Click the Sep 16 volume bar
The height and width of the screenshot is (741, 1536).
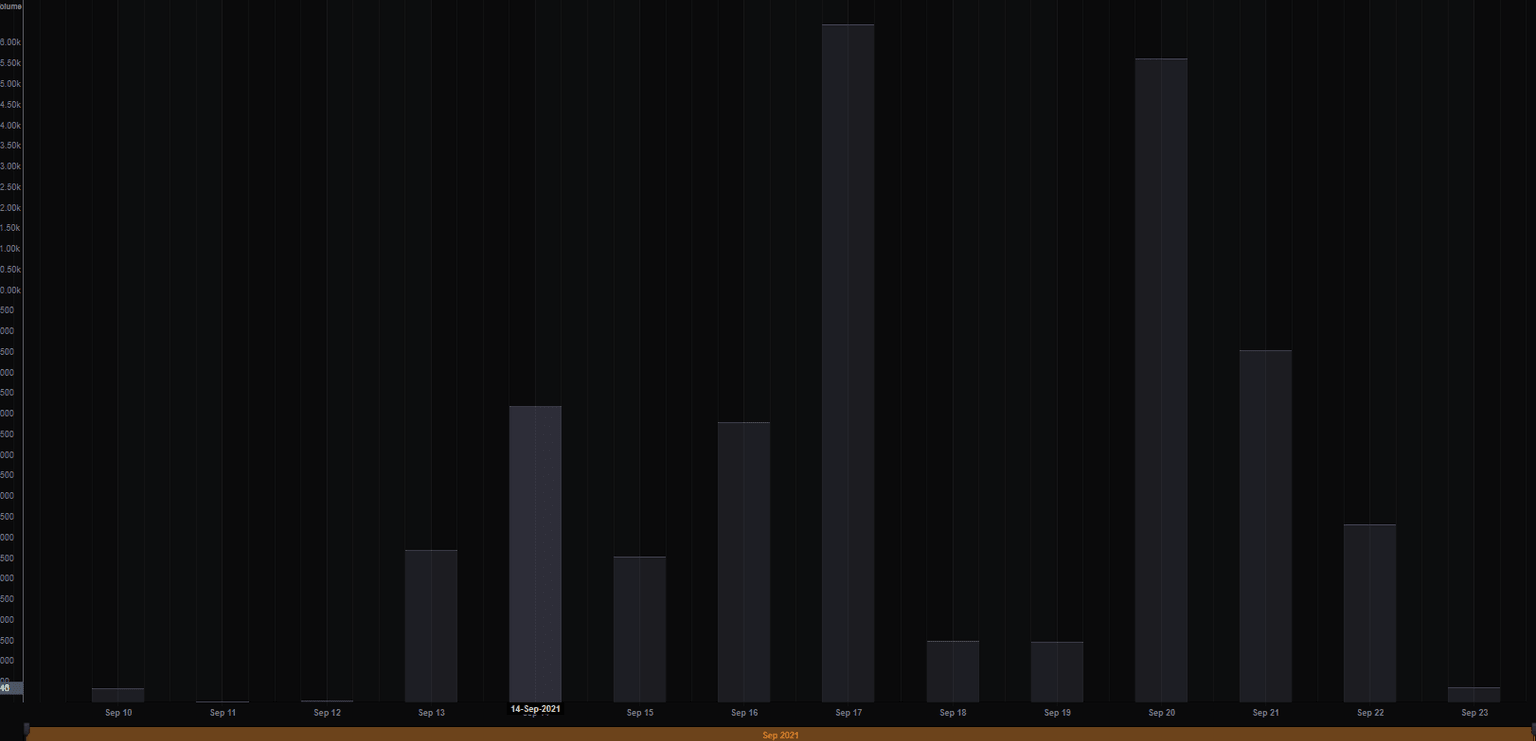coord(744,562)
